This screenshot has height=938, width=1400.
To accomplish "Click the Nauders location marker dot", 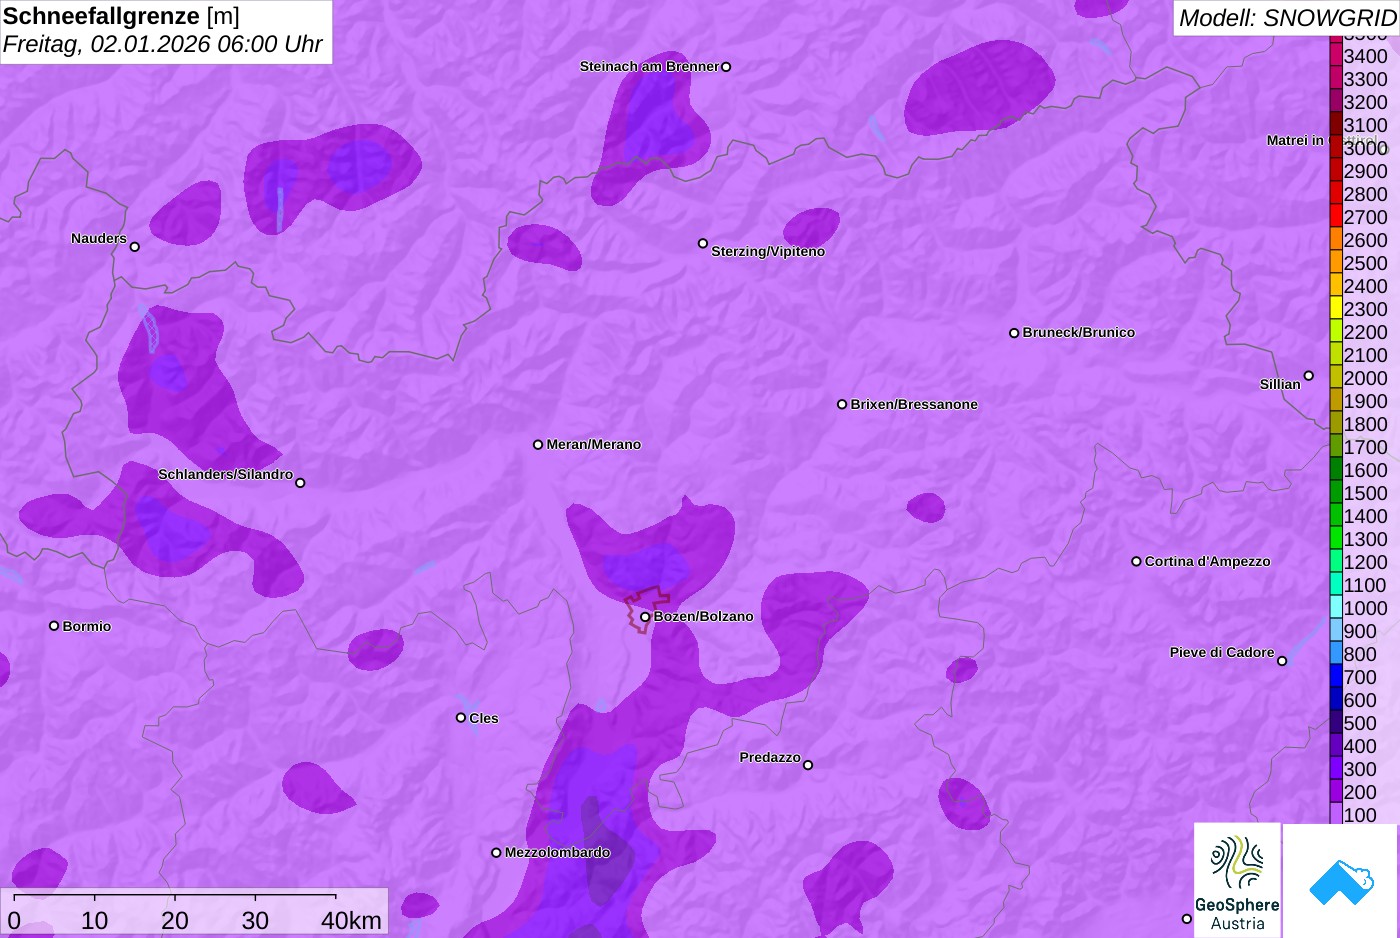I will (135, 247).
